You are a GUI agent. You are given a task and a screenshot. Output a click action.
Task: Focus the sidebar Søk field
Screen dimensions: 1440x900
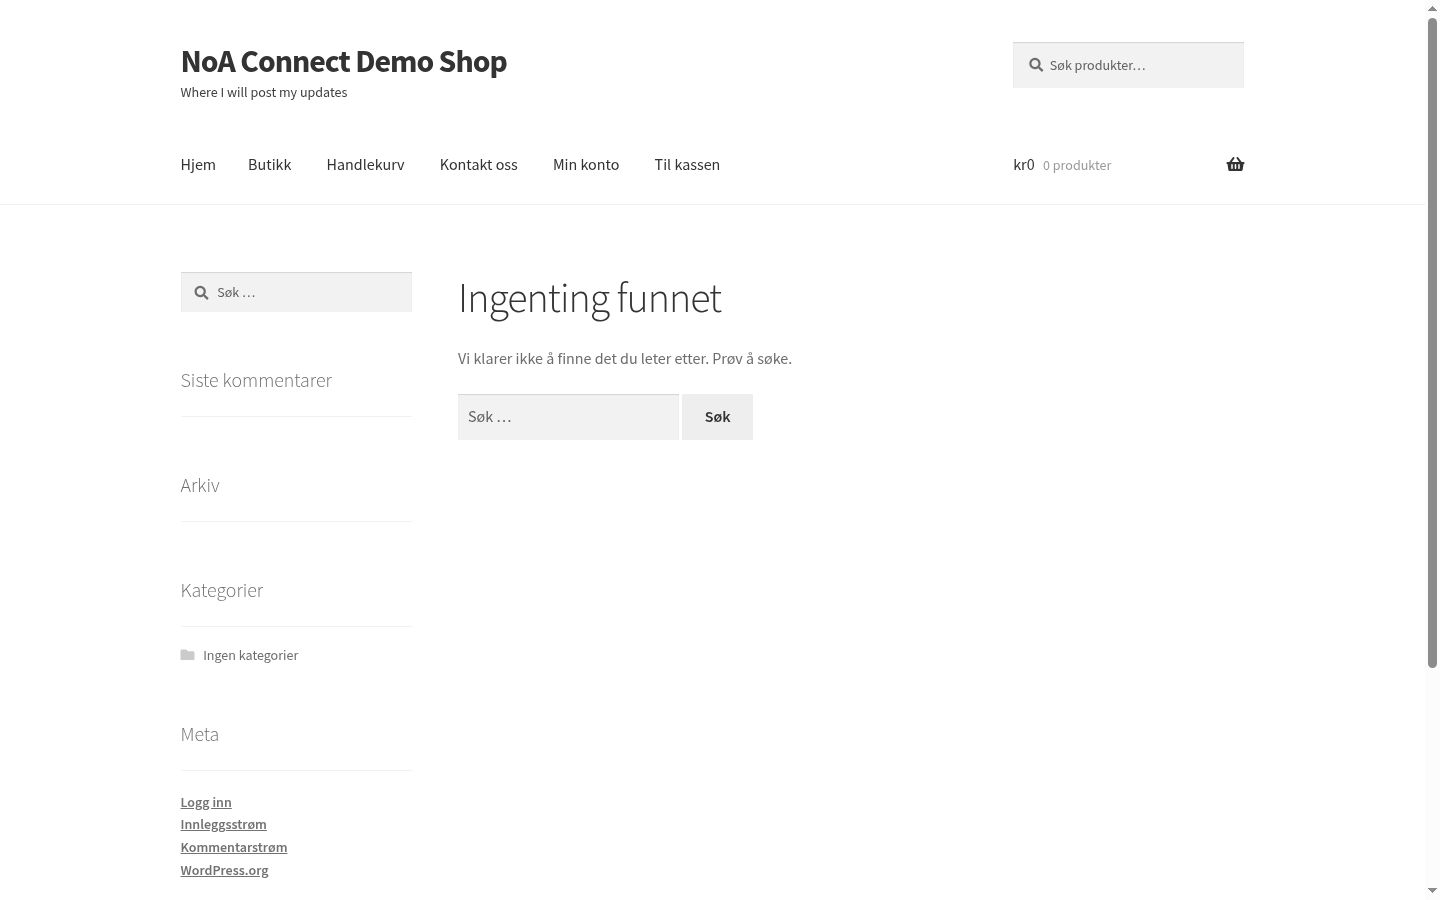(x=296, y=292)
